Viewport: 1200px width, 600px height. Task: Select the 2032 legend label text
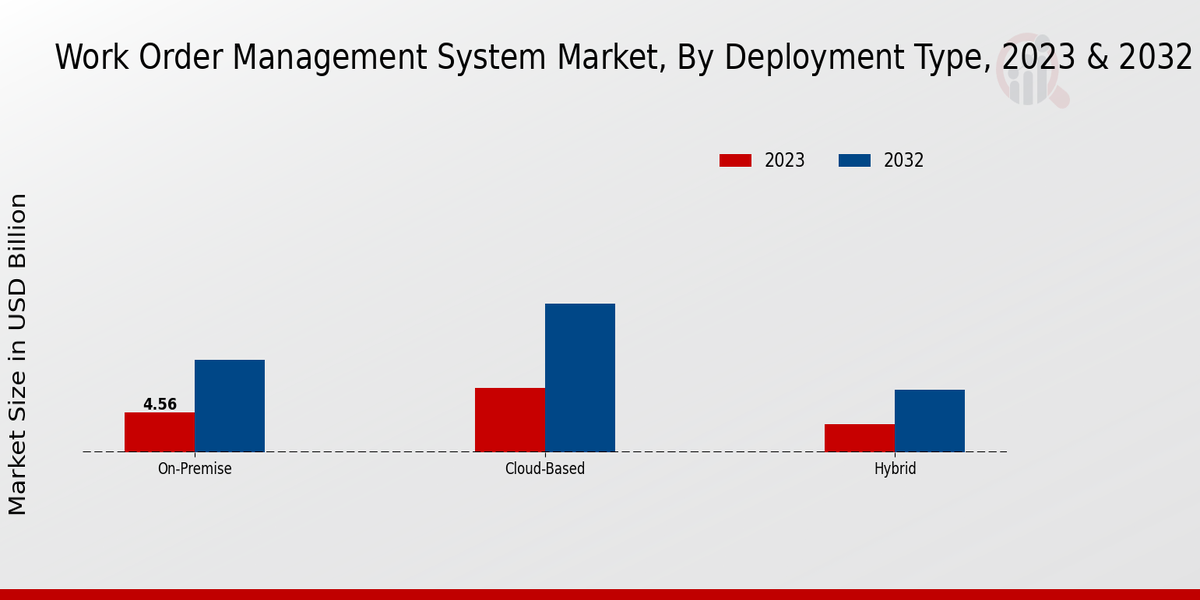(903, 160)
